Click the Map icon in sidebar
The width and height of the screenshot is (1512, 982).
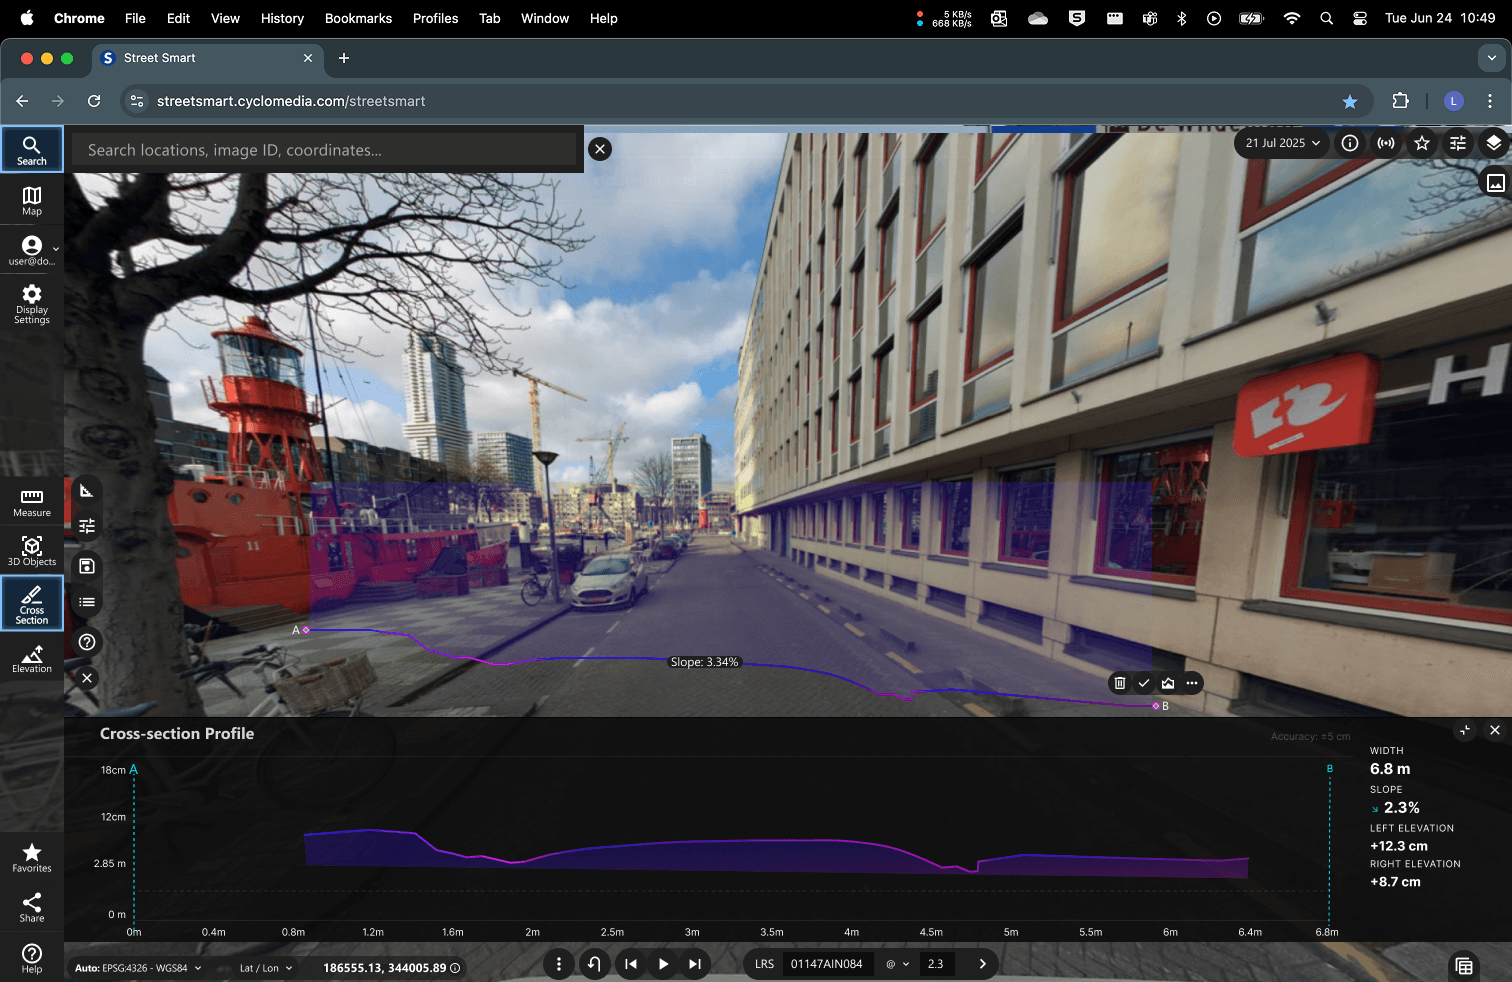pyautogui.click(x=32, y=200)
